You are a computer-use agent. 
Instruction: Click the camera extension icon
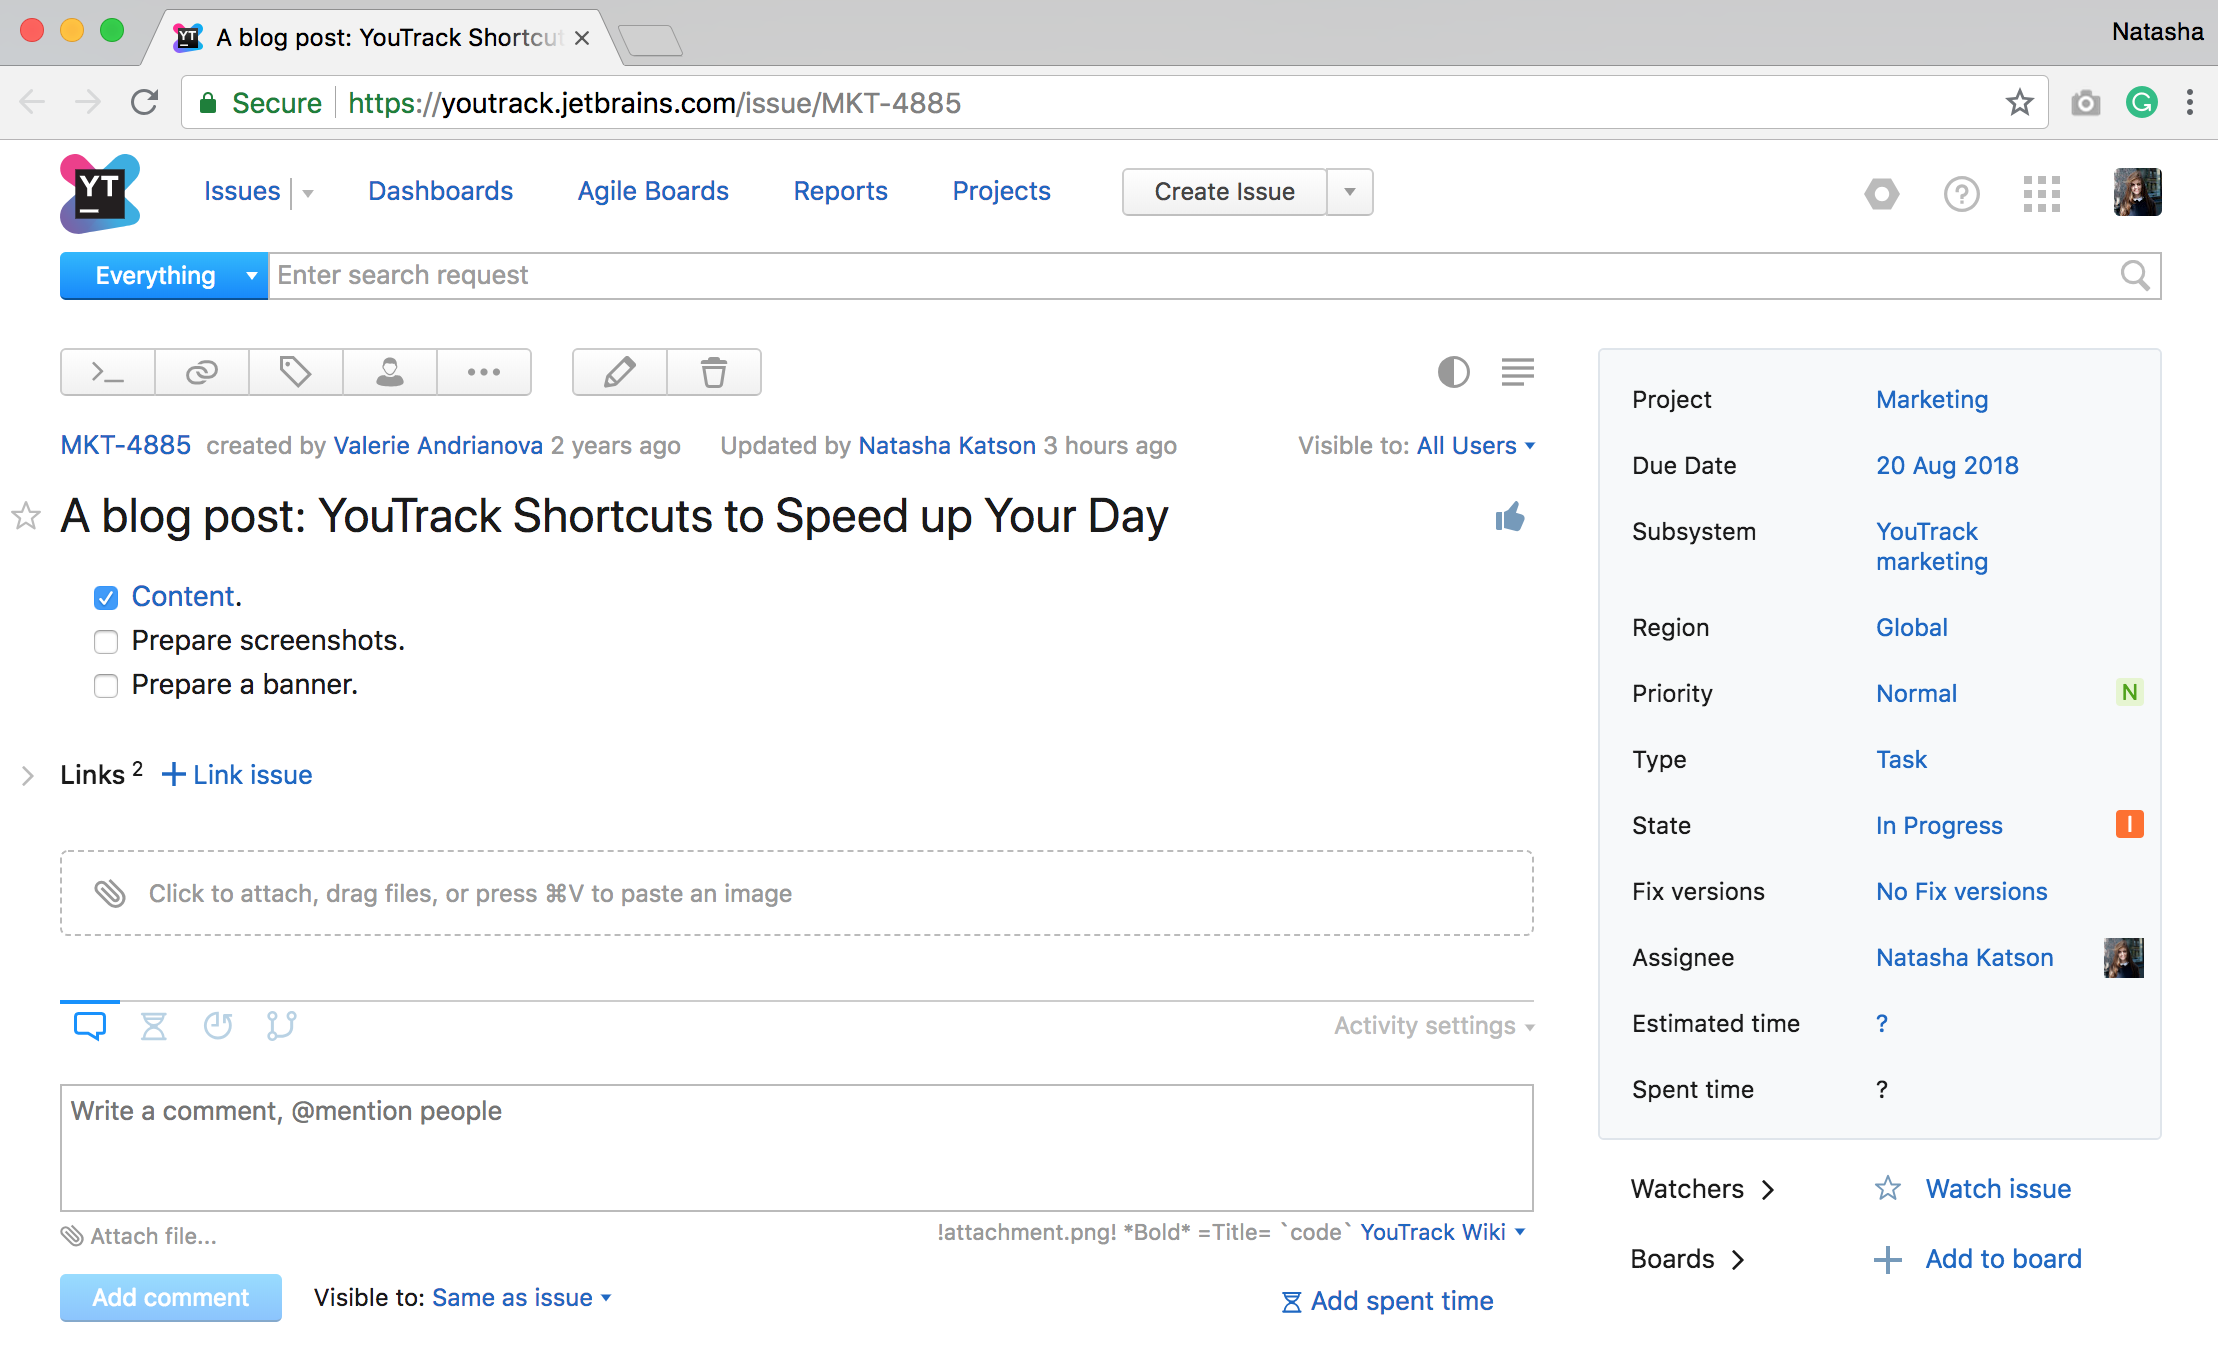[x=2085, y=102]
